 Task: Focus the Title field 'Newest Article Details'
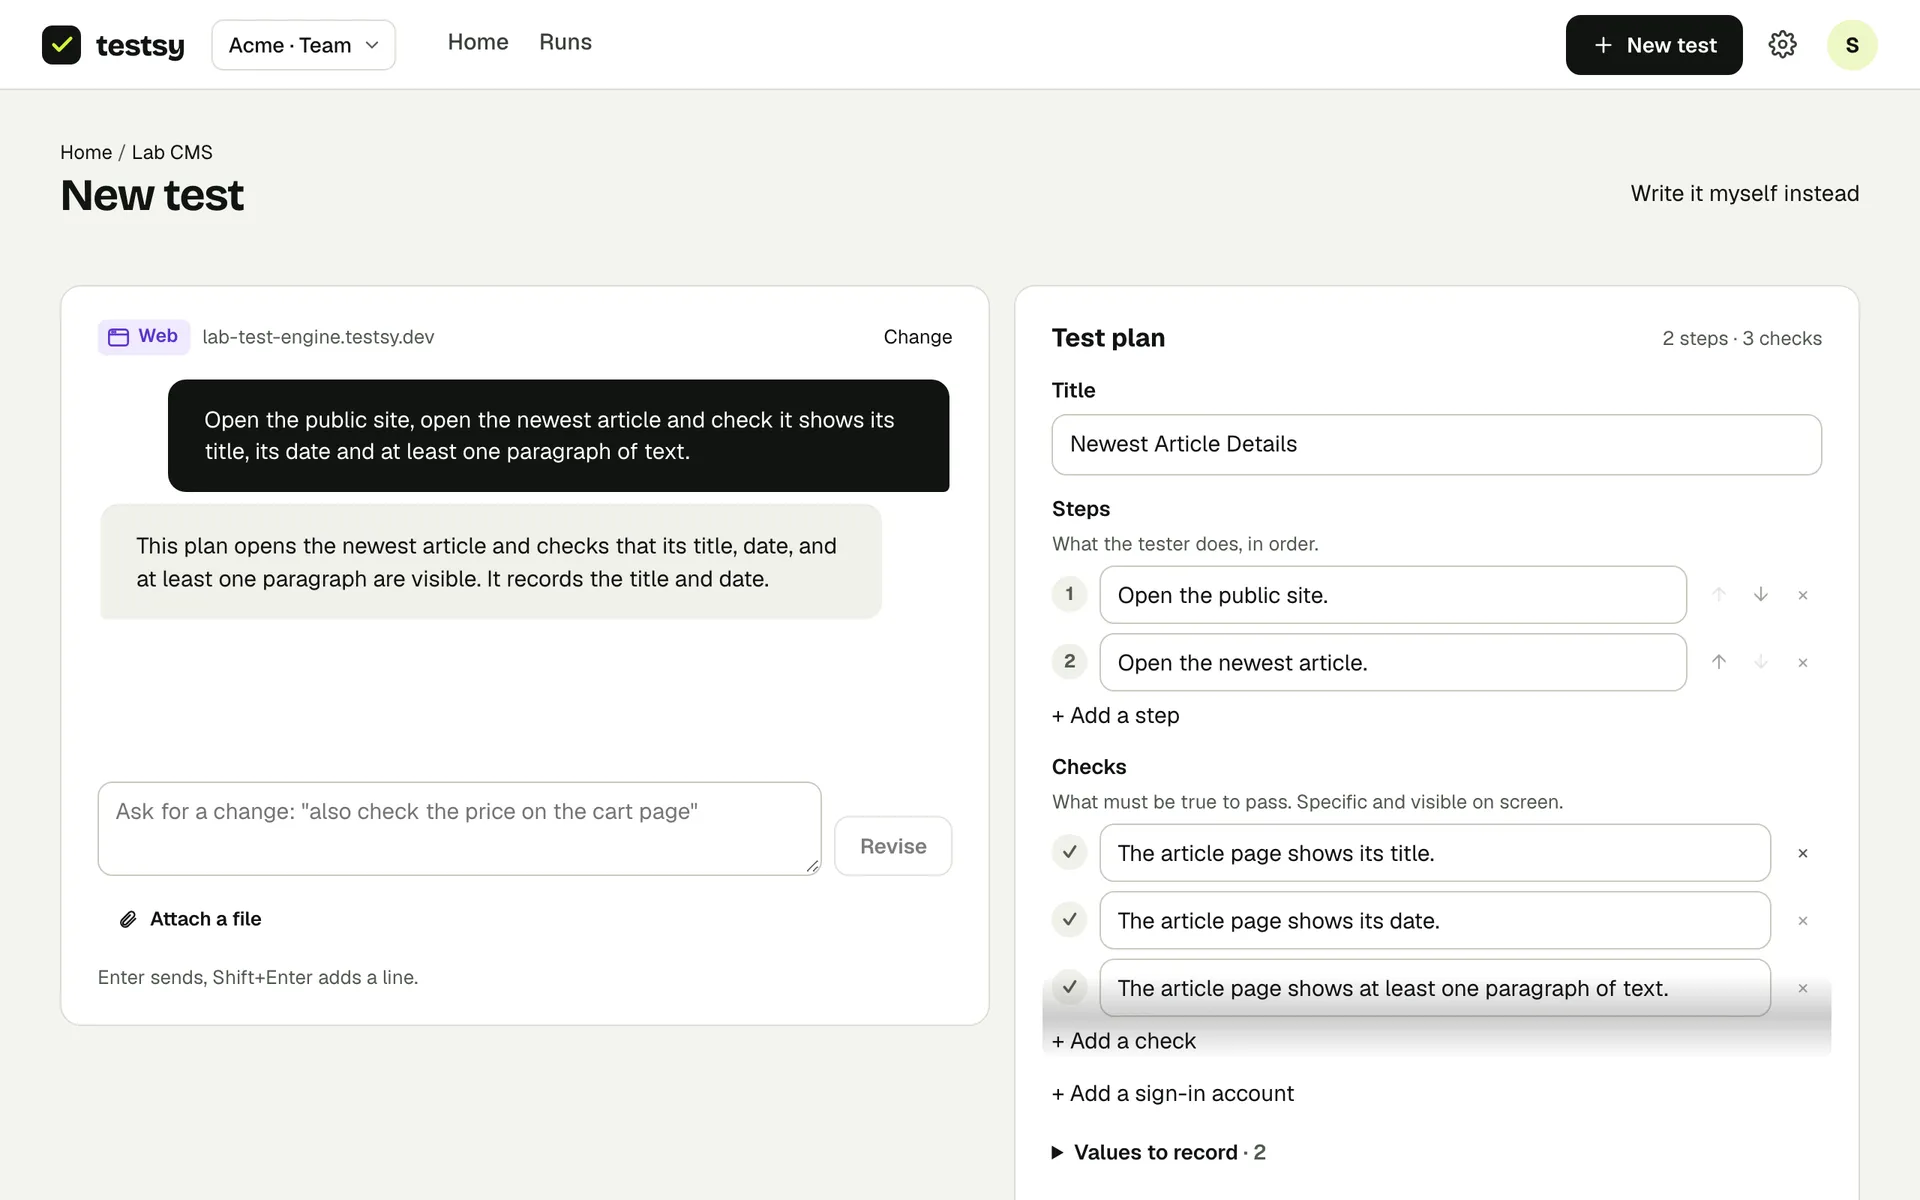click(x=1436, y=444)
